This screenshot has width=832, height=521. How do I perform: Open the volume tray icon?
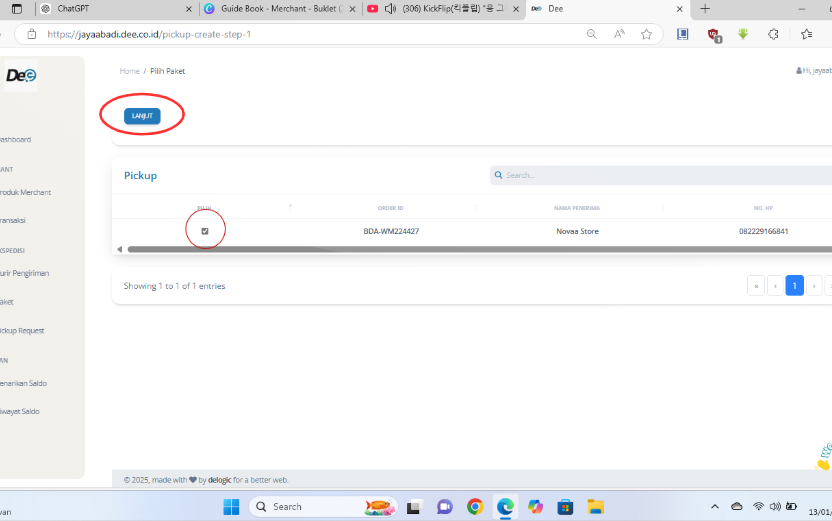[x=775, y=507]
